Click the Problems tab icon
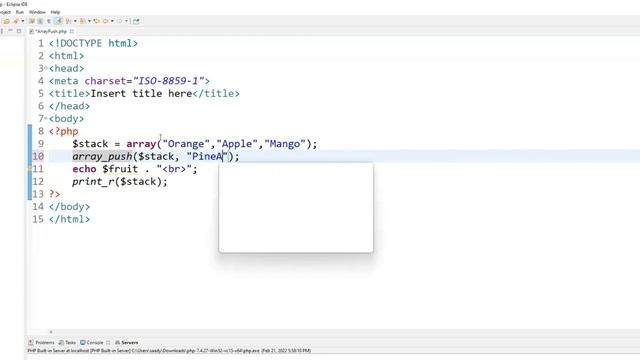Screen dimensions: 640x360 (x=31, y=342)
